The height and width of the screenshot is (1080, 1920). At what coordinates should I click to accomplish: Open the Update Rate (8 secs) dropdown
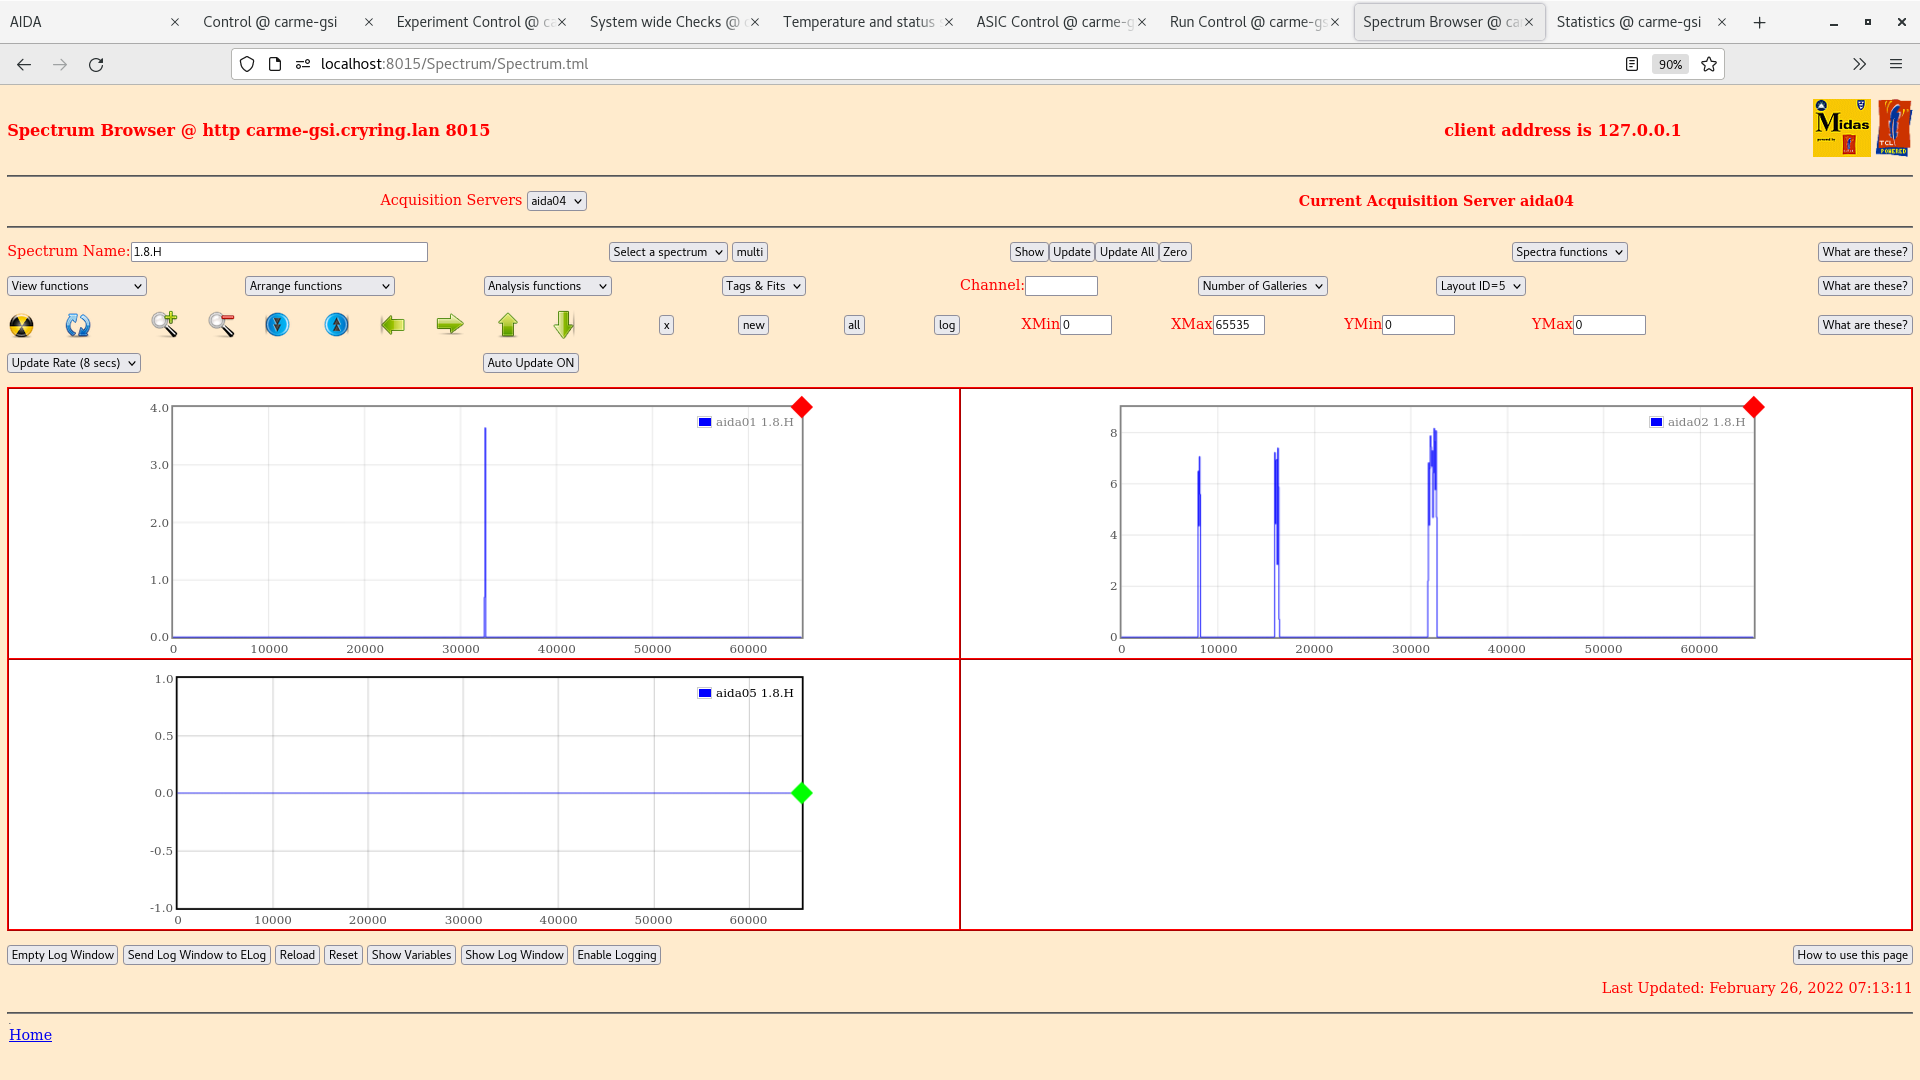pos(74,363)
